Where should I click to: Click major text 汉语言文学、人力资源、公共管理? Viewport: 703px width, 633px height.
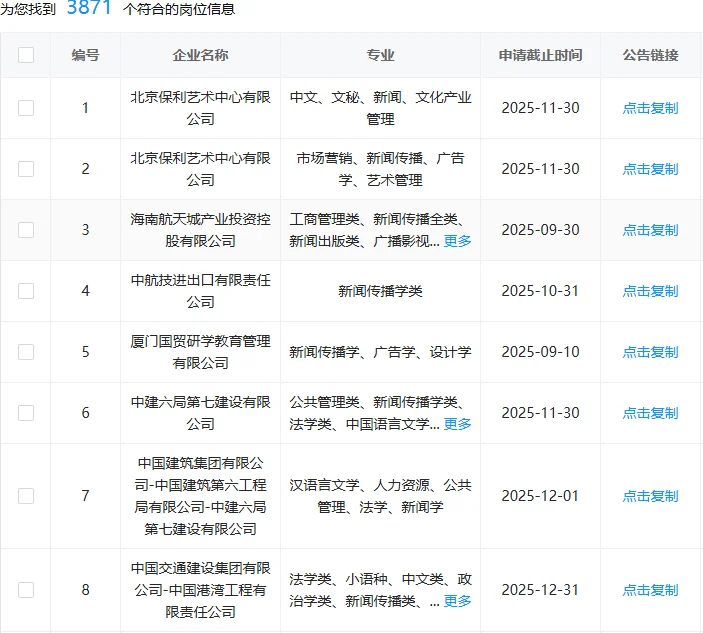(380, 496)
